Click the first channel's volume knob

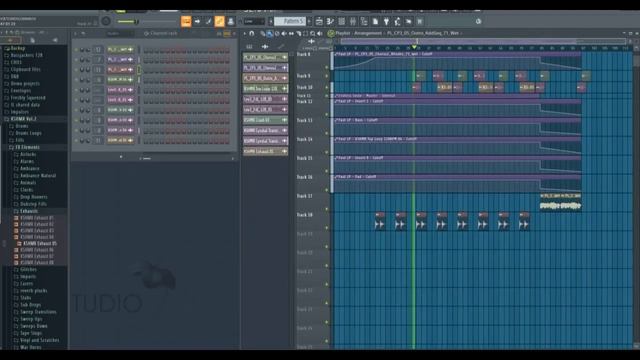tap(88, 49)
